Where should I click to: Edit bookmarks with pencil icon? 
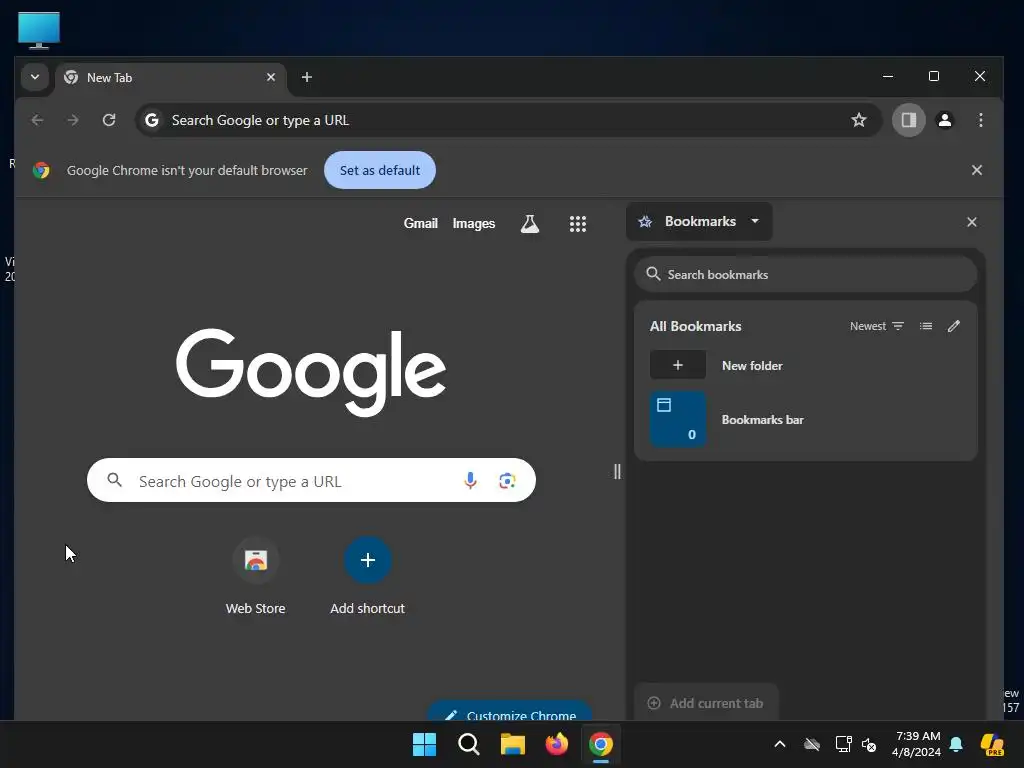(954, 326)
